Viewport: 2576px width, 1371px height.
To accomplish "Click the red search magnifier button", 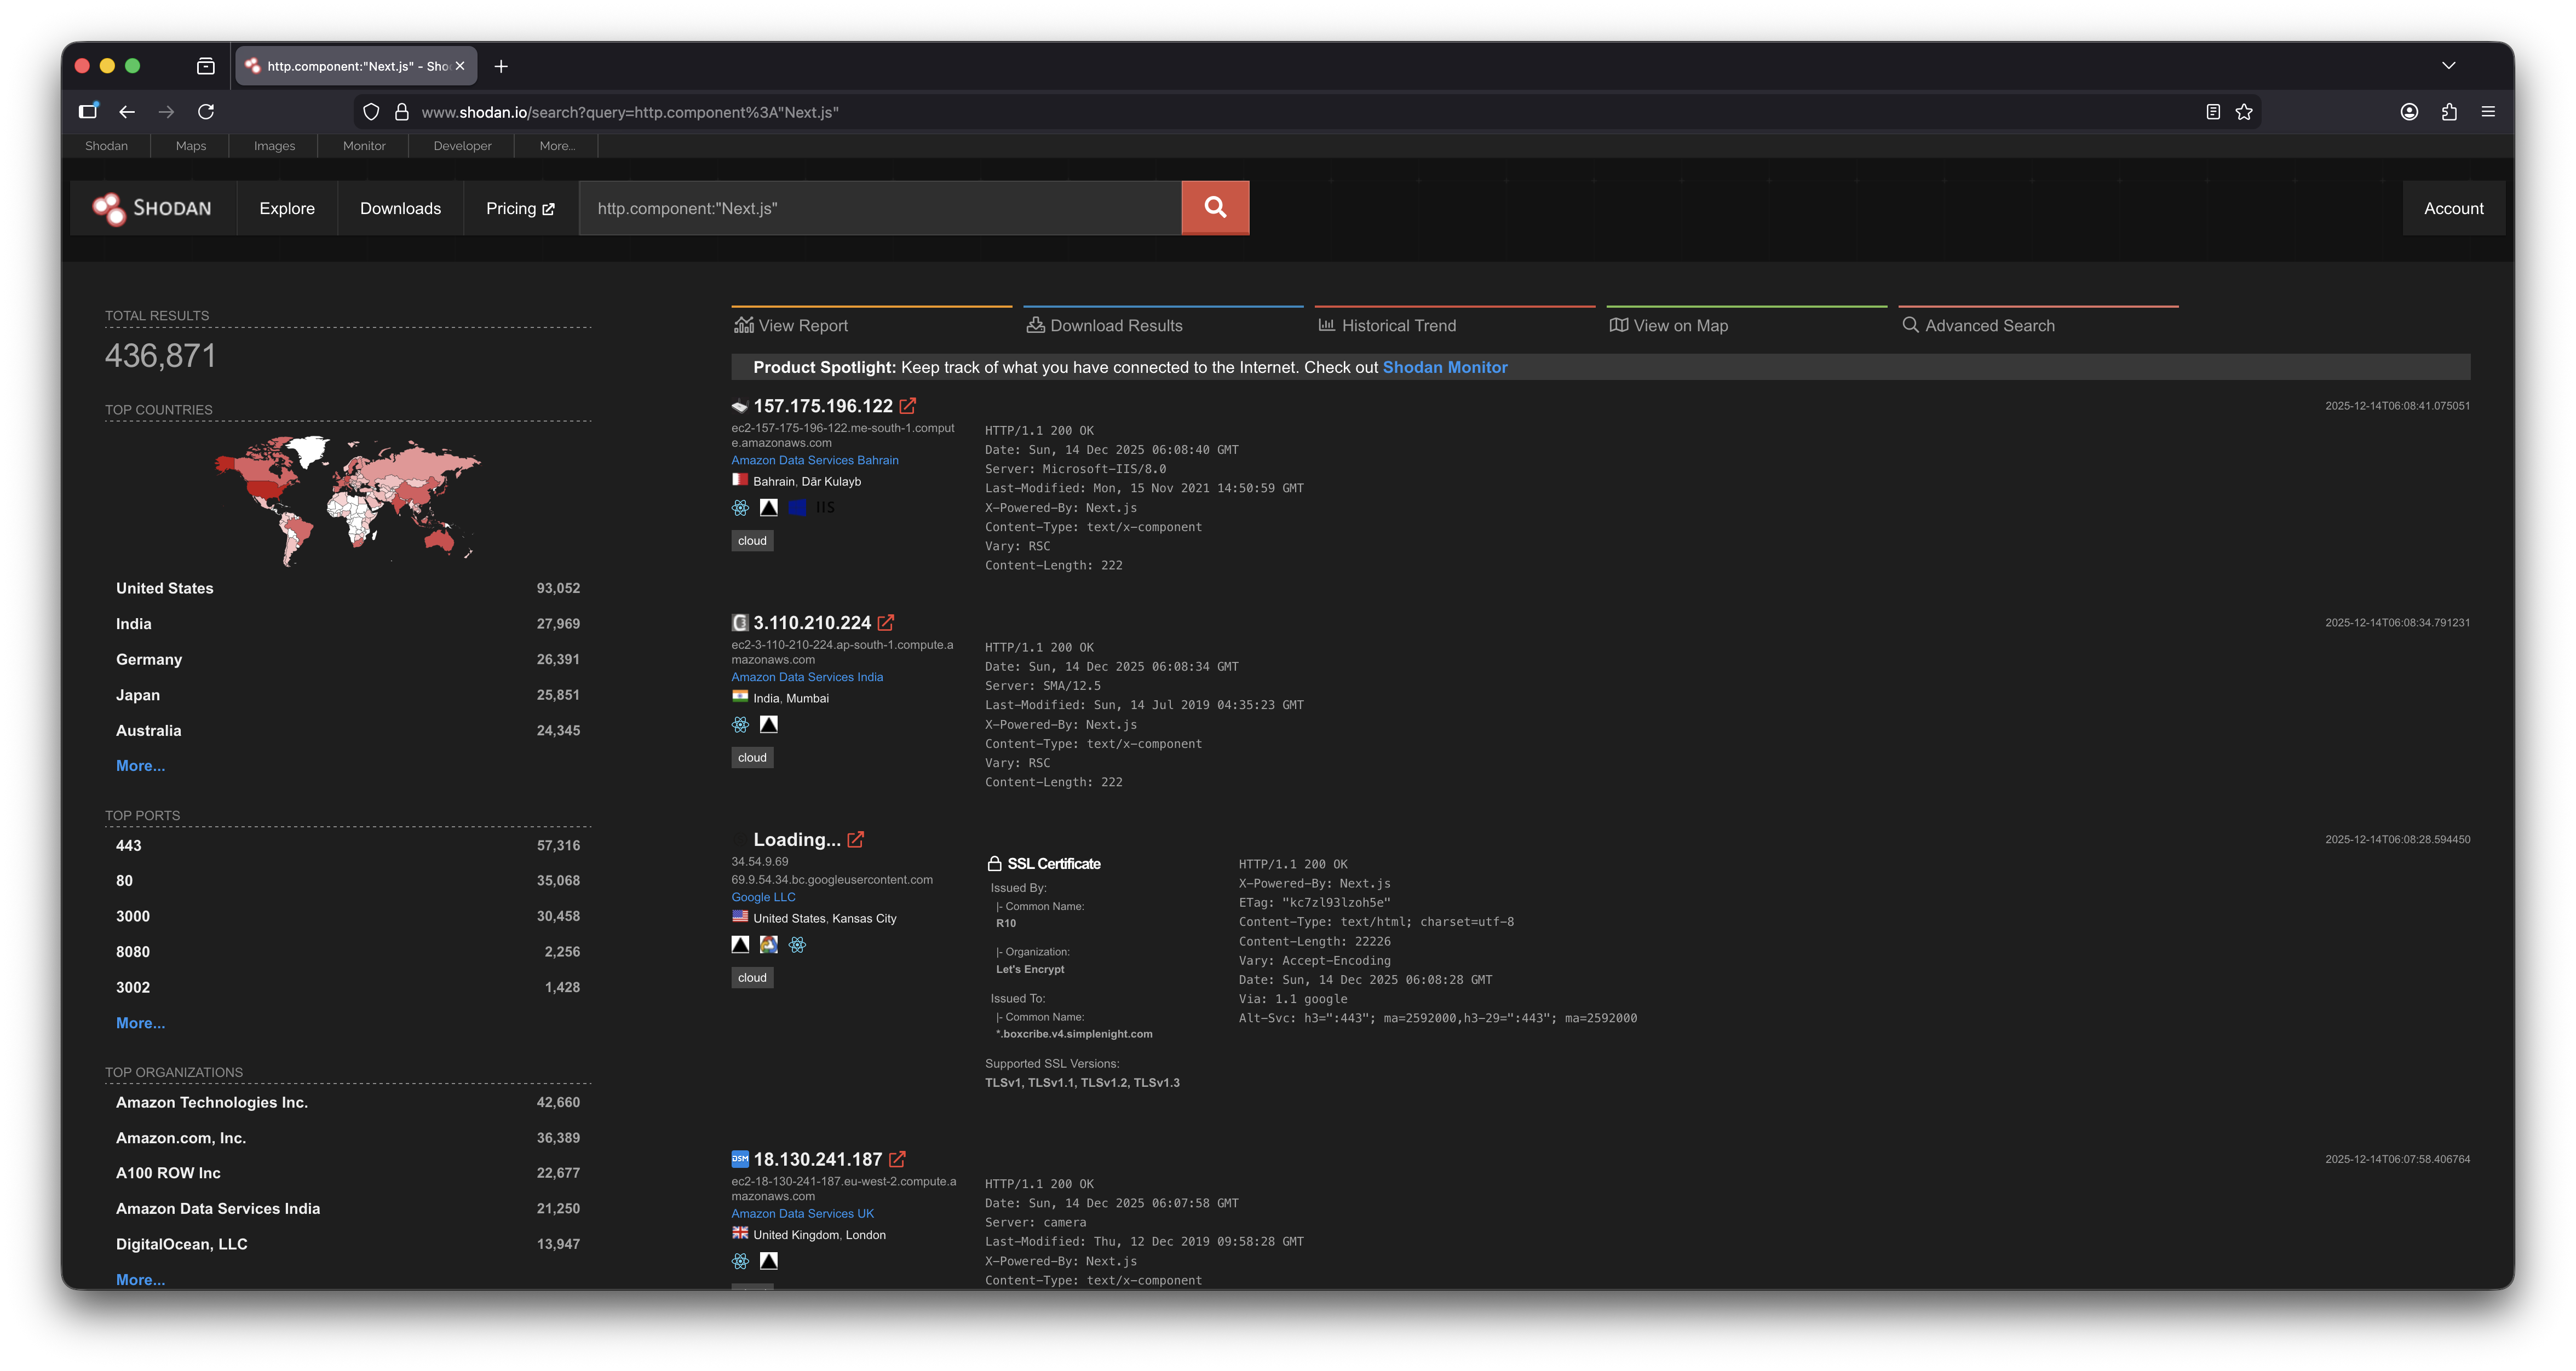I will [1215, 208].
